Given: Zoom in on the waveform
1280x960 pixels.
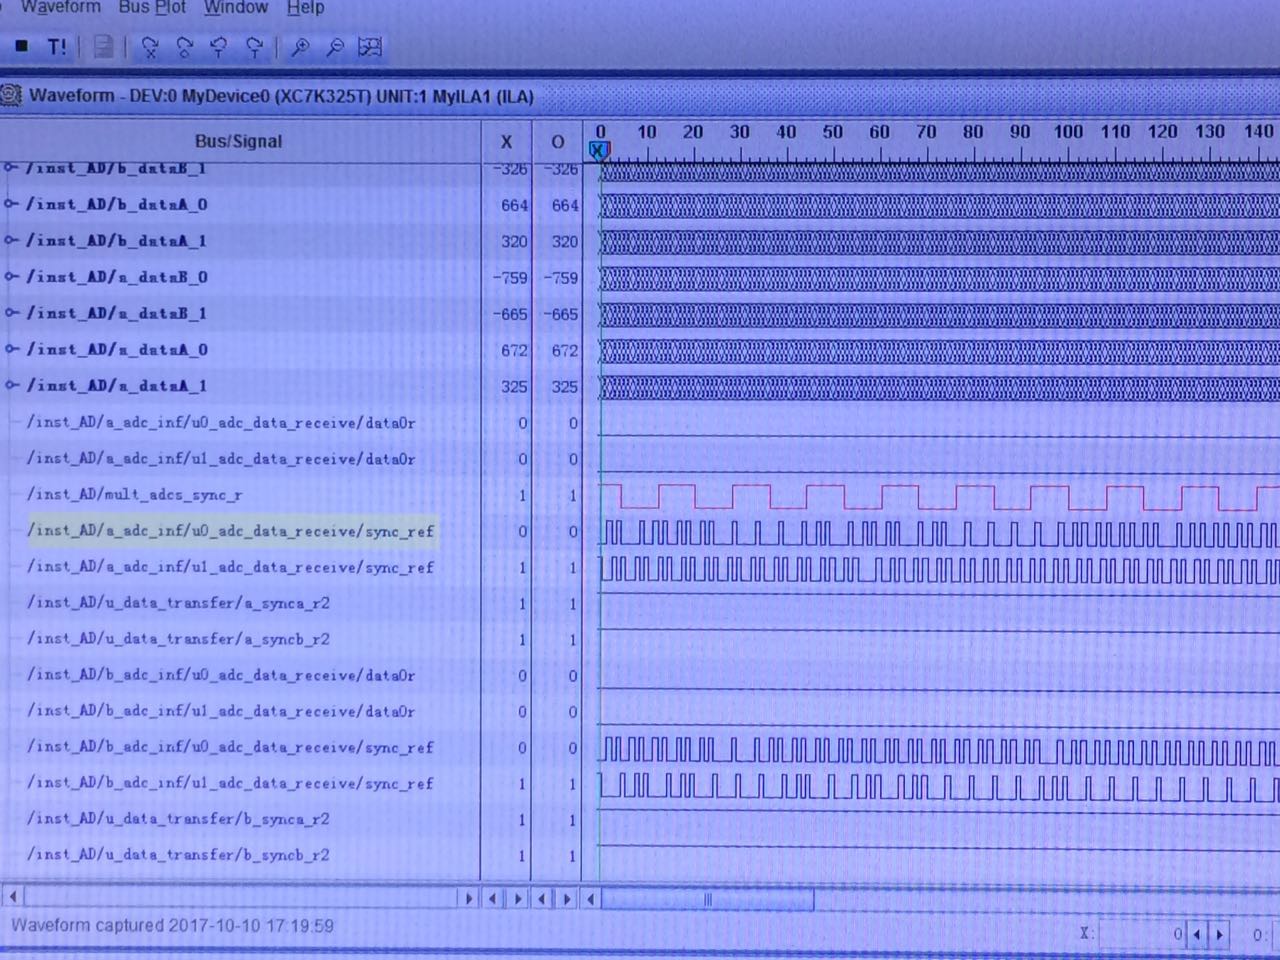Looking at the screenshot, I should point(299,46).
